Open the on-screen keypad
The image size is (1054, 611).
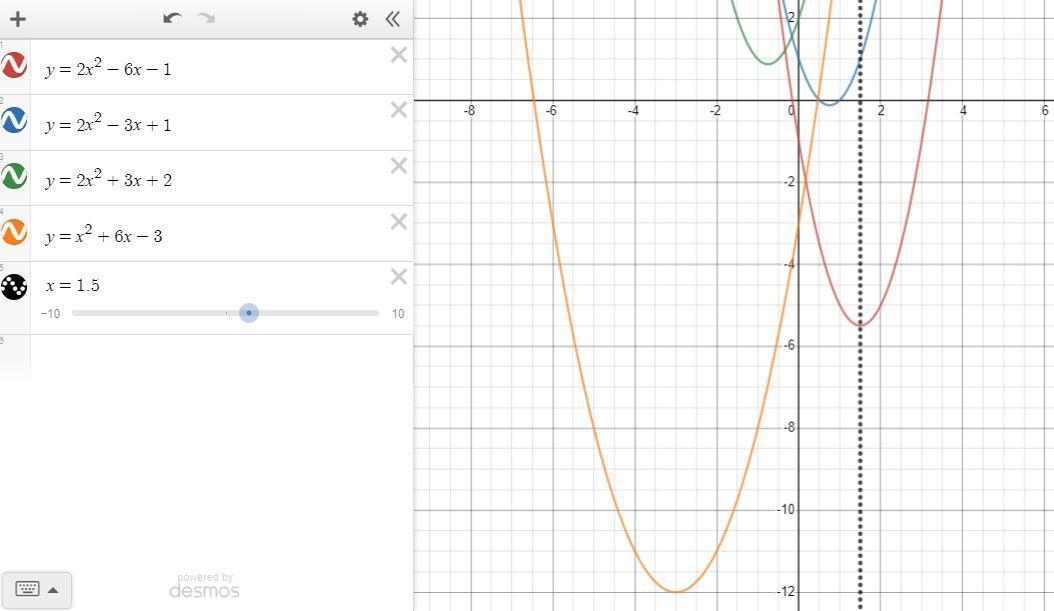pyautogui.click(x=36, y=589)
